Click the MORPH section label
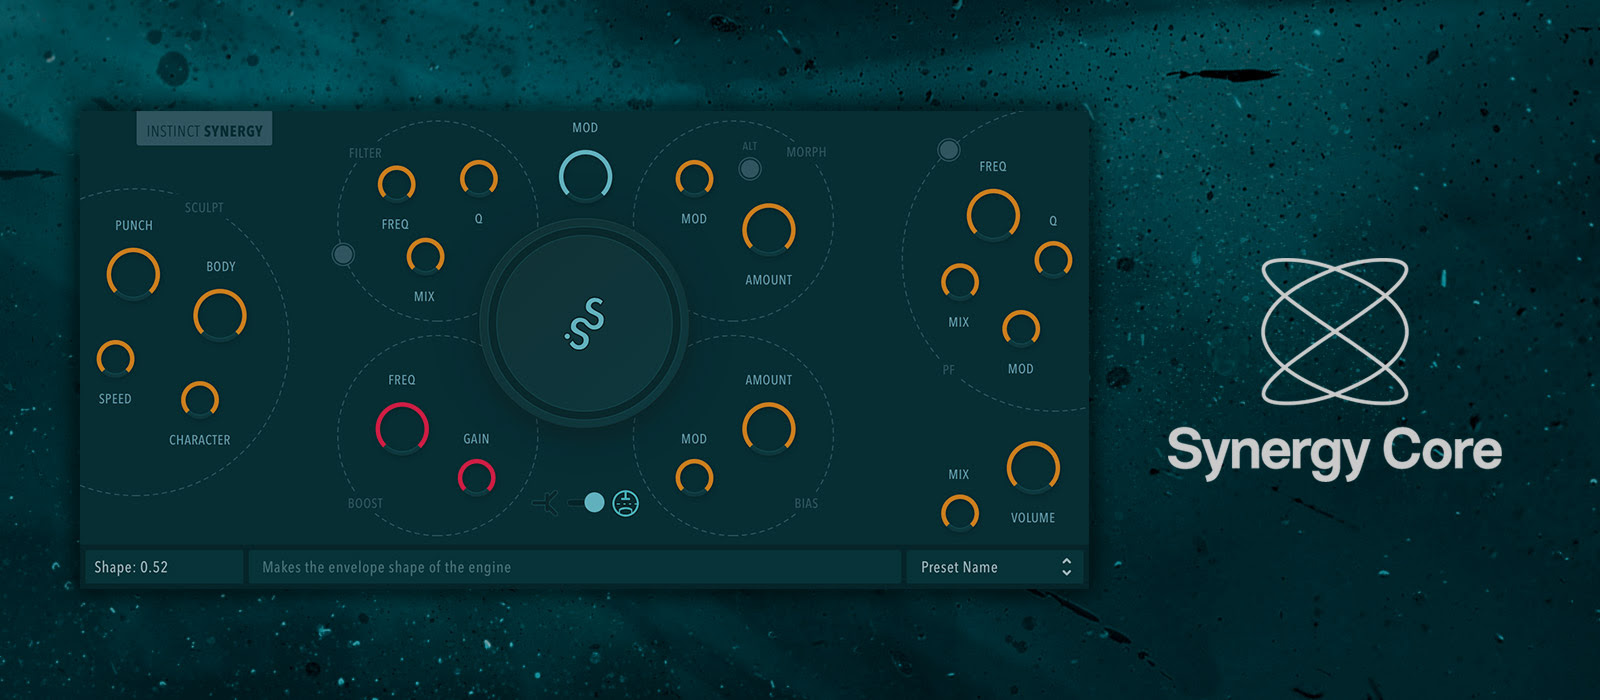 pos(806,152)
